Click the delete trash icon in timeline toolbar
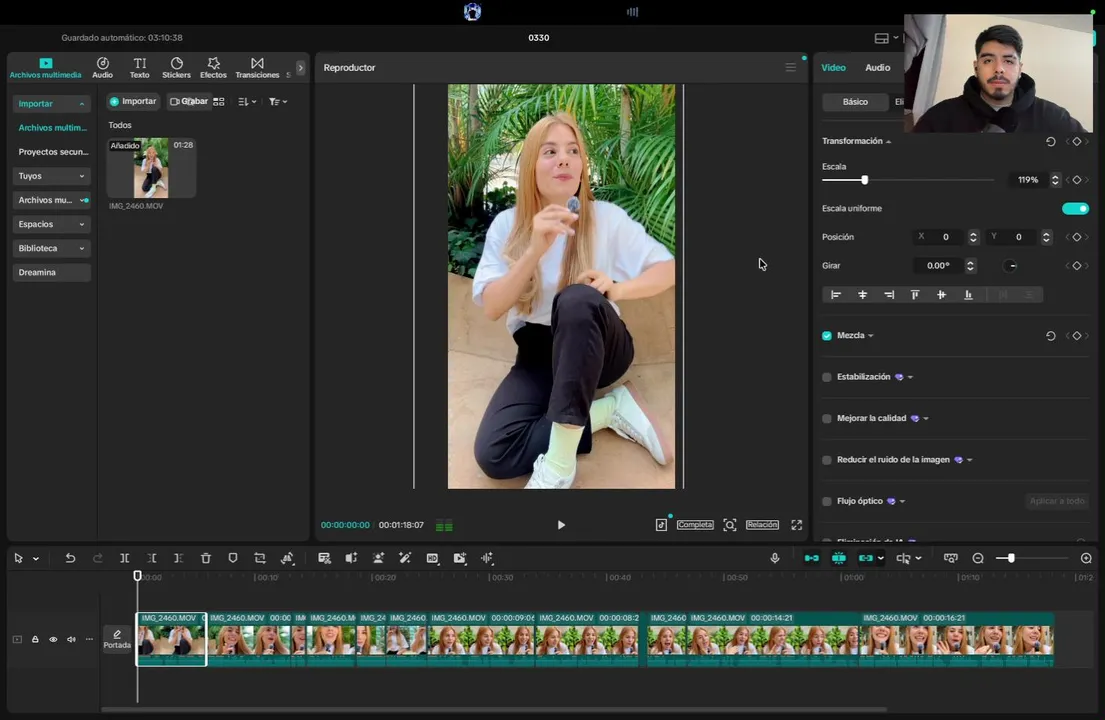This screenshot has width=1105, height=720. tap(206, 558)
